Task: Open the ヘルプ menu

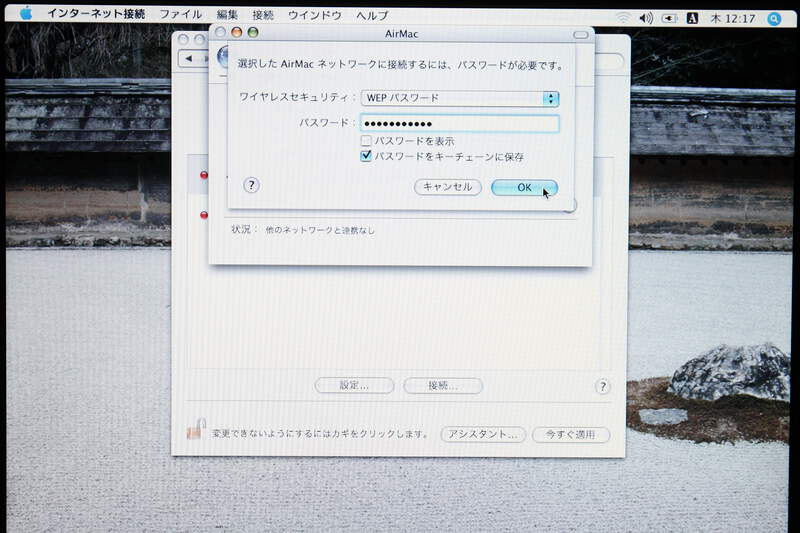Action: point(372,16)
